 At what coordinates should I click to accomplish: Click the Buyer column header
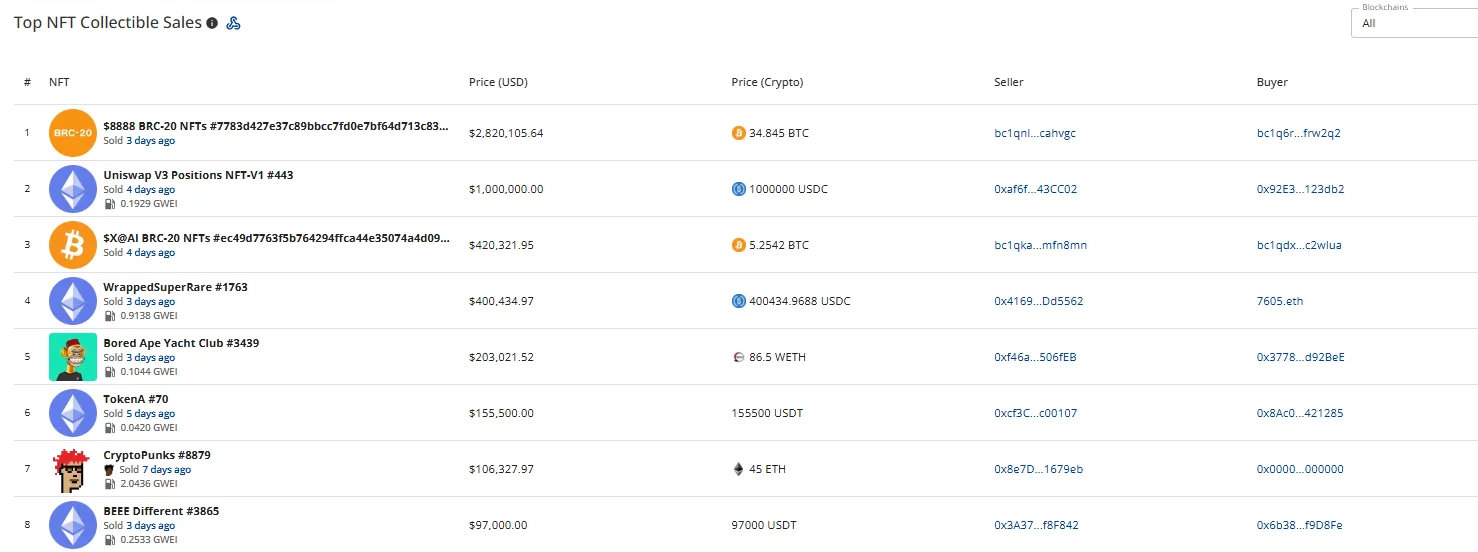[x=1272, y=82]
